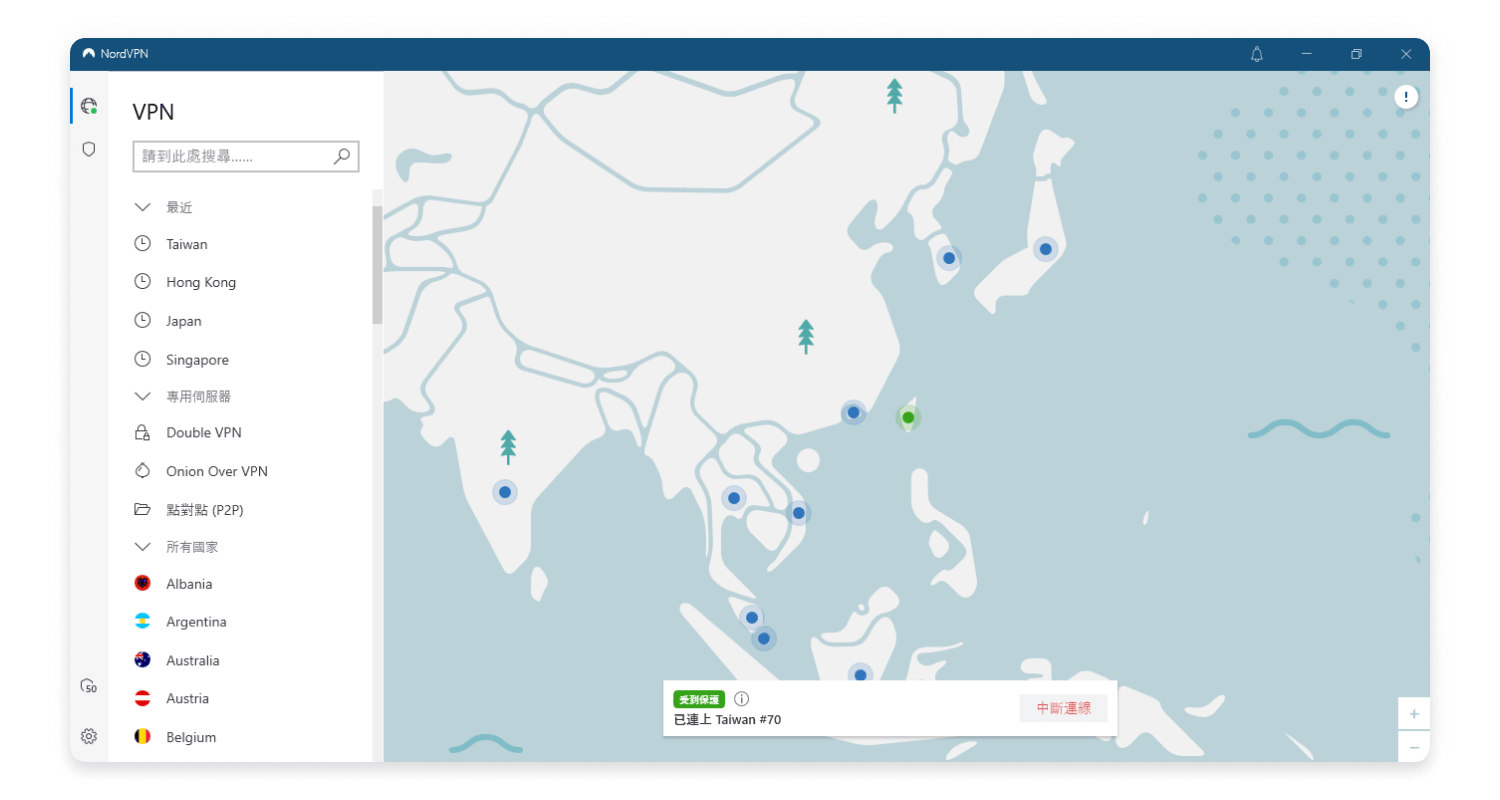This screenshot has width=1500, height=800.
Task: Open the settings gear in the sidebar
Action: (89, 736)
